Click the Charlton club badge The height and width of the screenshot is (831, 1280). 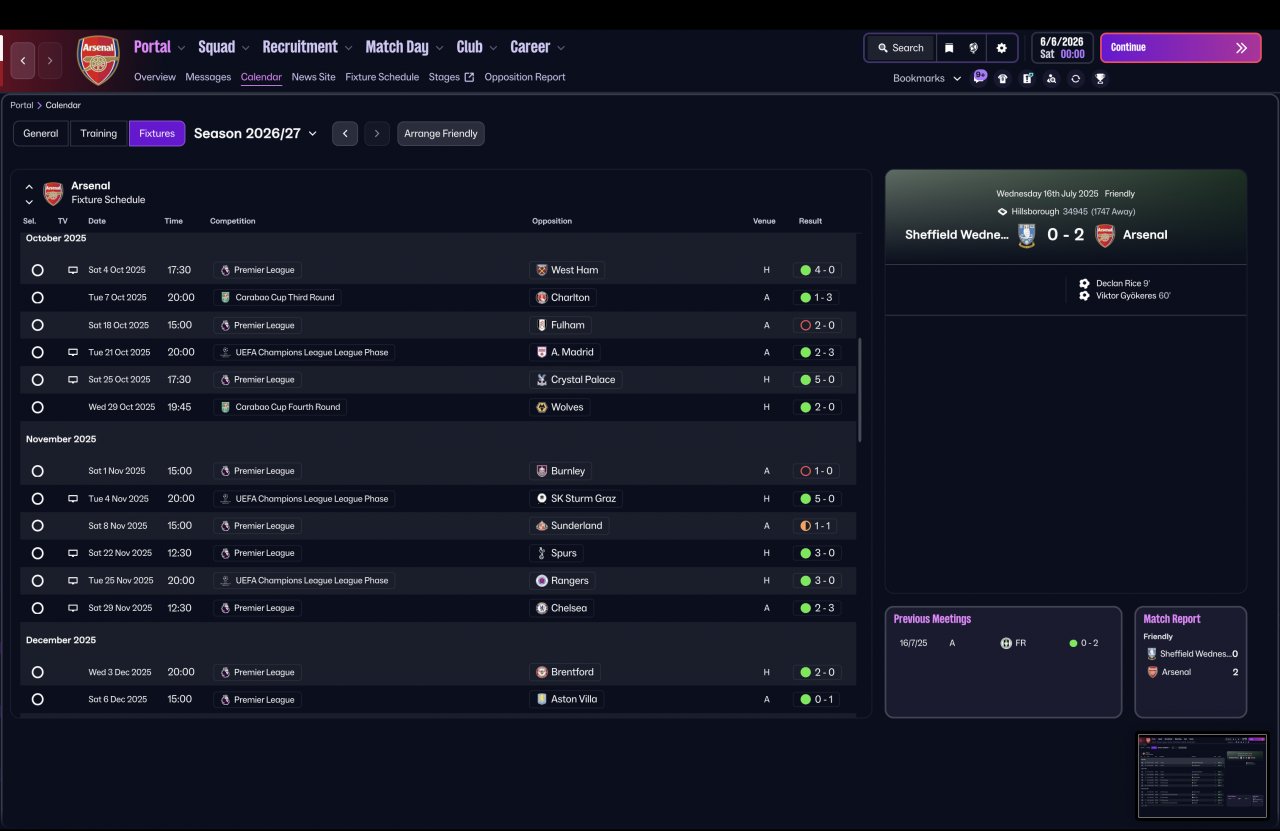pos(542,297)
